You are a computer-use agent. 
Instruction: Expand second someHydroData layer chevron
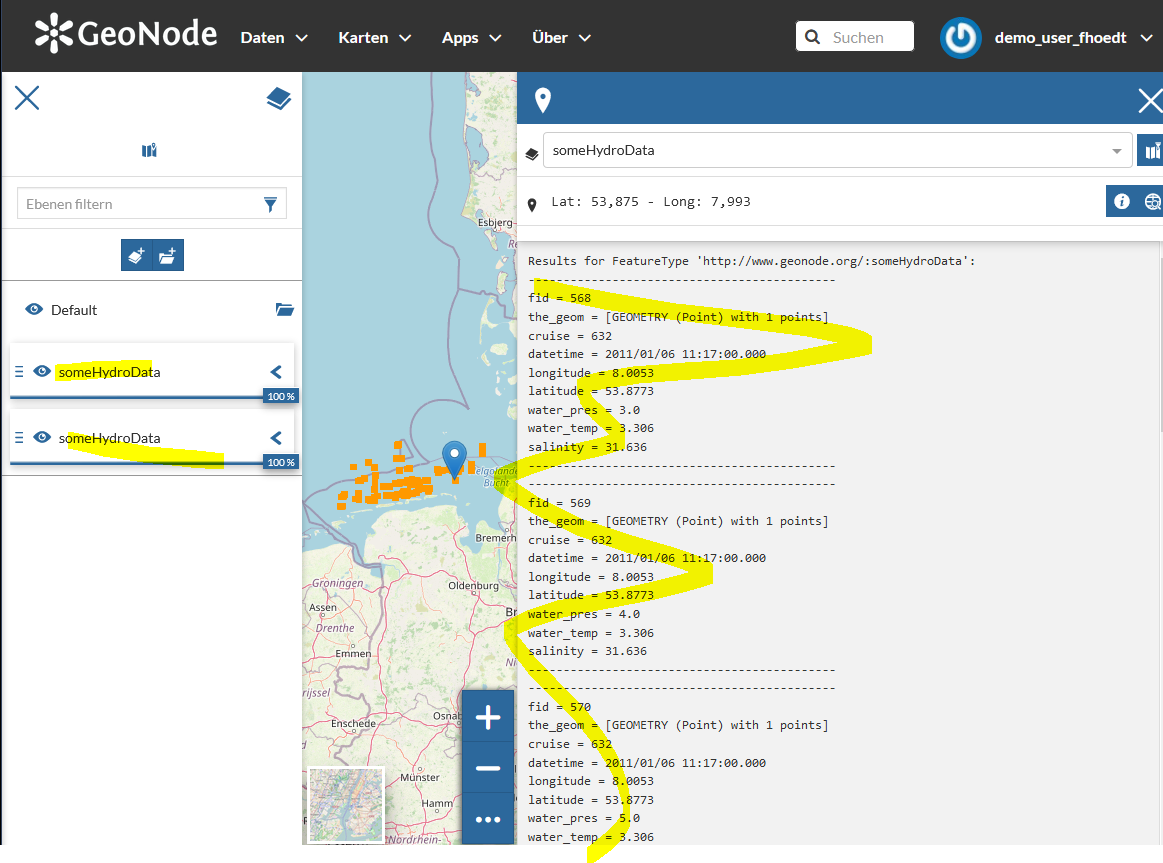coord(276,438)
